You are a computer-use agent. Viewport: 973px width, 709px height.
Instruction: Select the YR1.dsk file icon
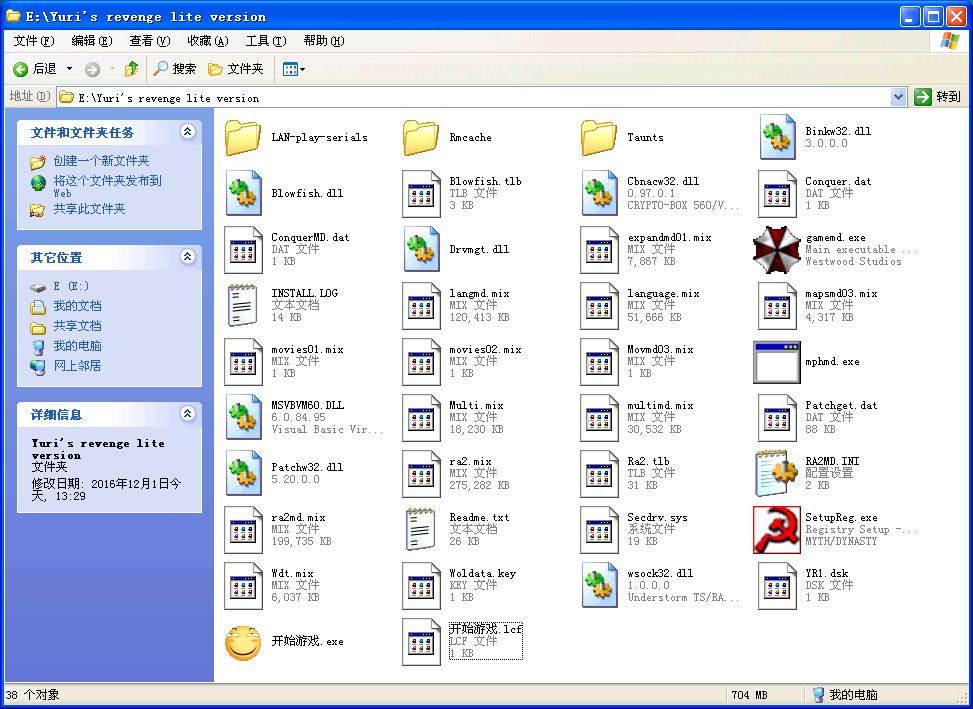point(778,586)
